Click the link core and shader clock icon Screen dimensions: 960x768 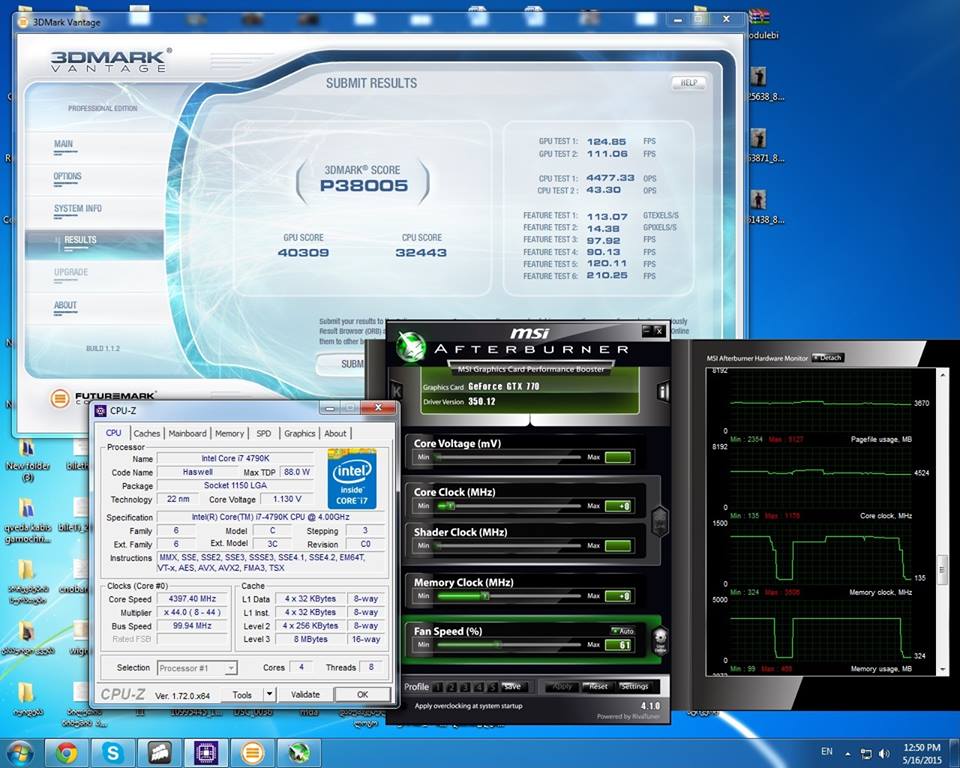[x=659, y=520]
